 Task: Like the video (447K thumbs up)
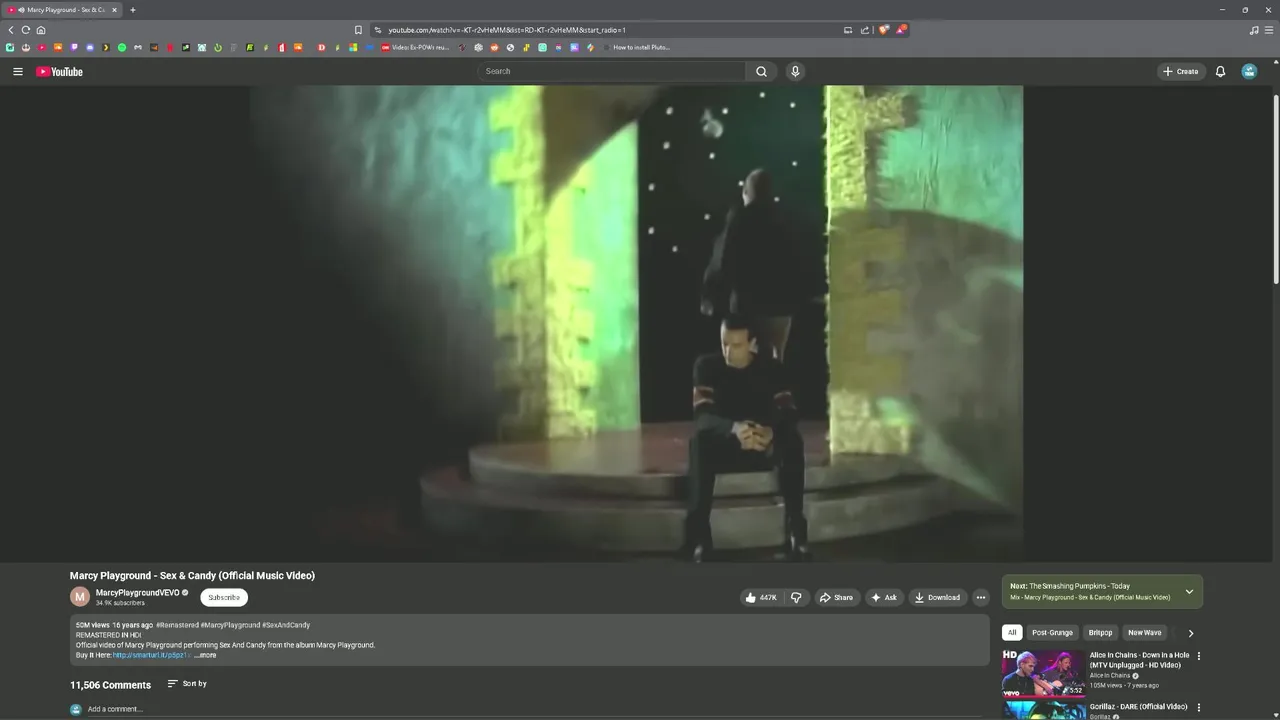pos(760,597)
